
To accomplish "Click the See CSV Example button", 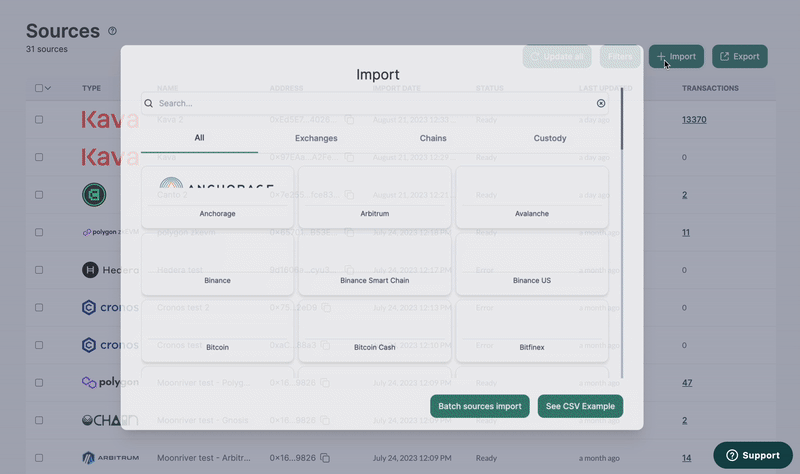I will pos(580,406).
